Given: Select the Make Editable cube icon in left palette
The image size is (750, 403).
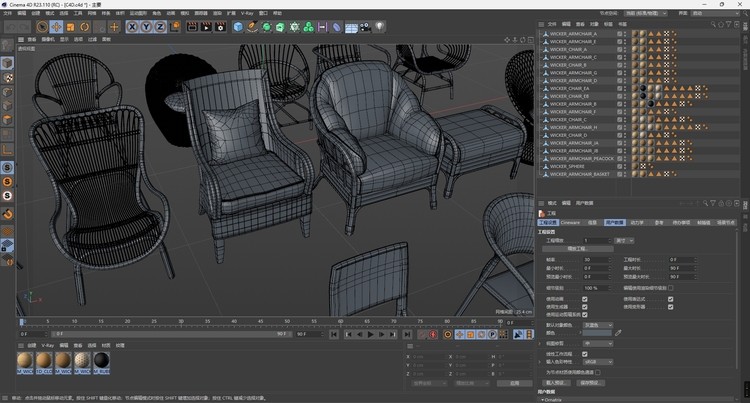Looking at the screenshot, I should coord(7,63).
